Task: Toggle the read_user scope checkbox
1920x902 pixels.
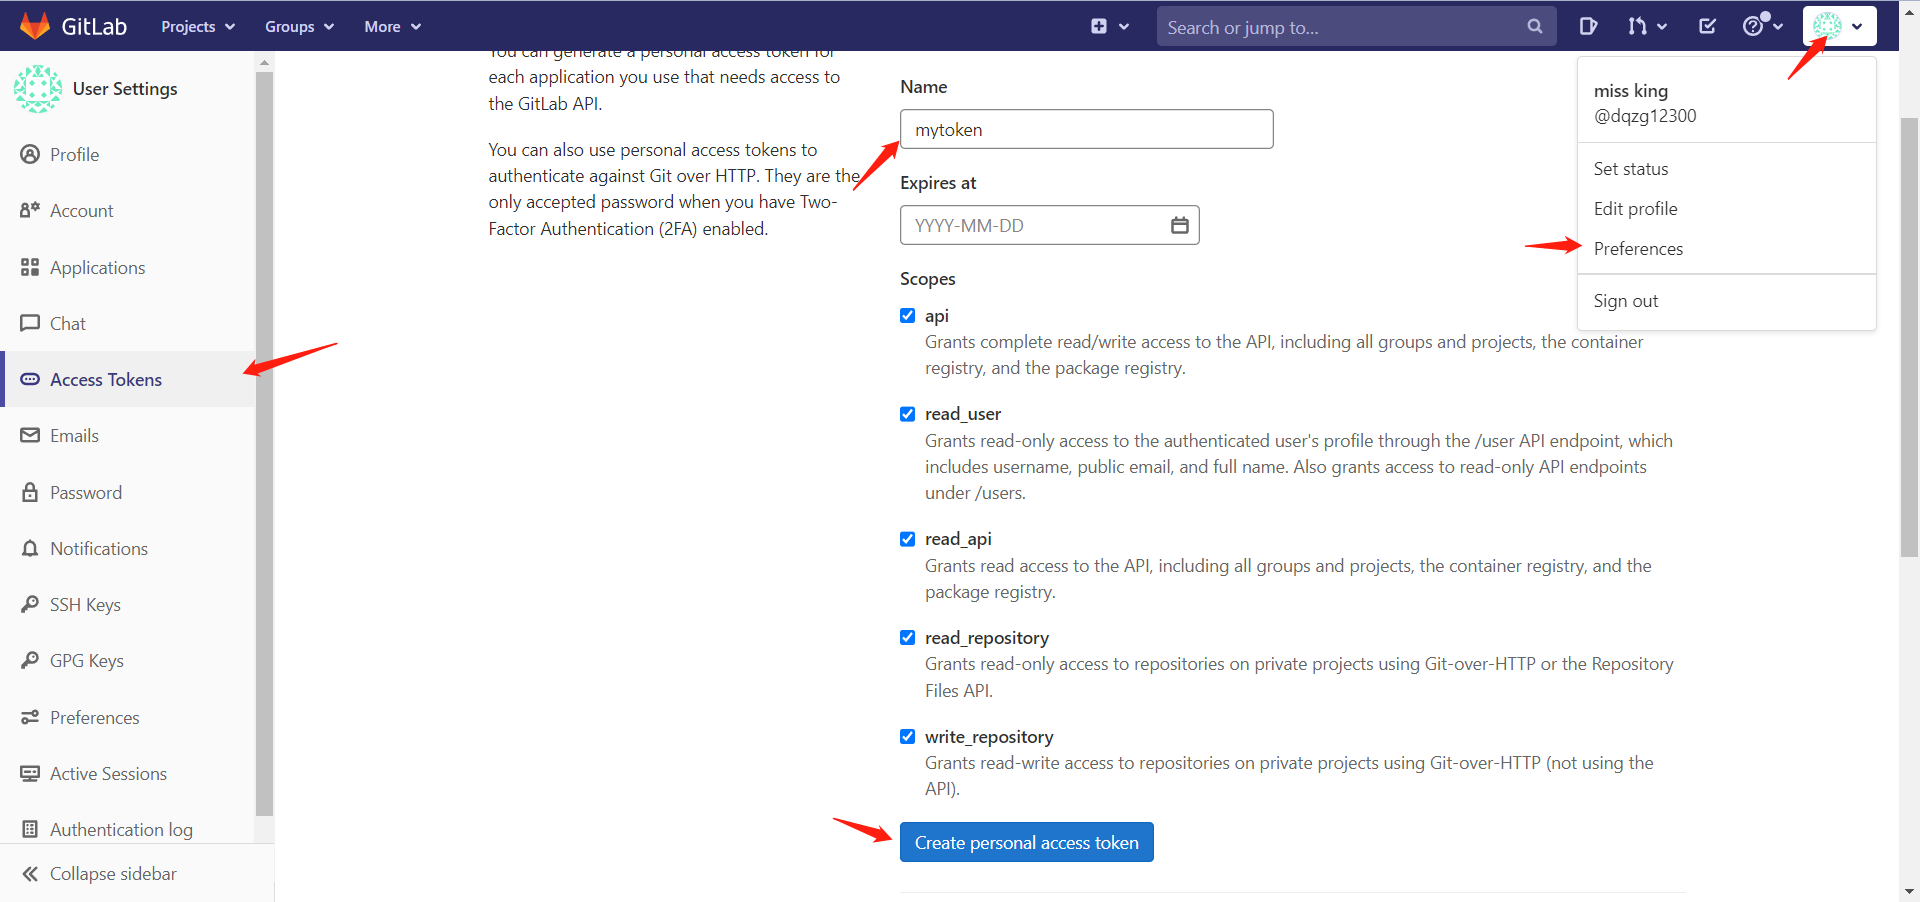Action: pyautogui.click(x=907, y=414)
